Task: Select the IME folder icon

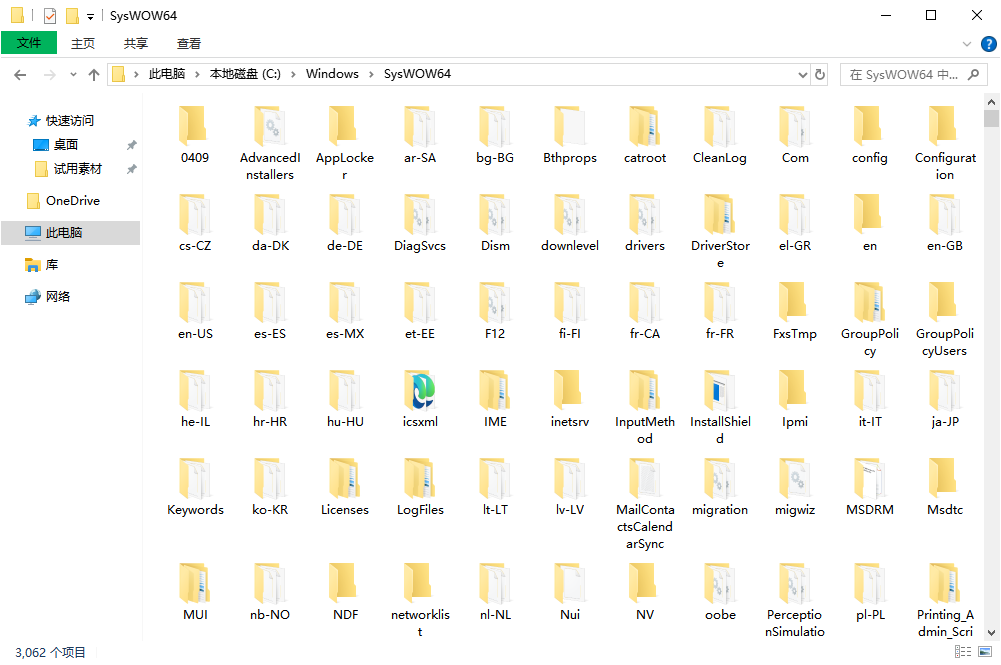Action: pos(495,390)
